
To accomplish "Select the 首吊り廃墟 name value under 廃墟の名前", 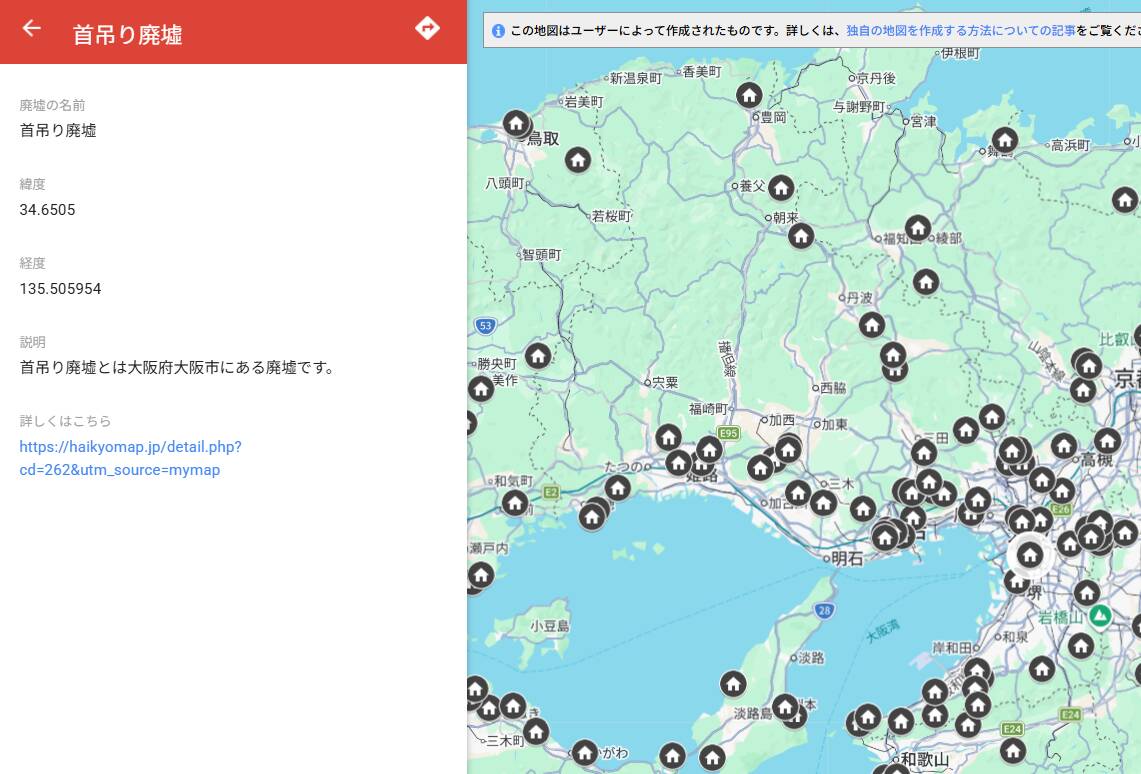I will pyautogui.click(x=58, y=131).
